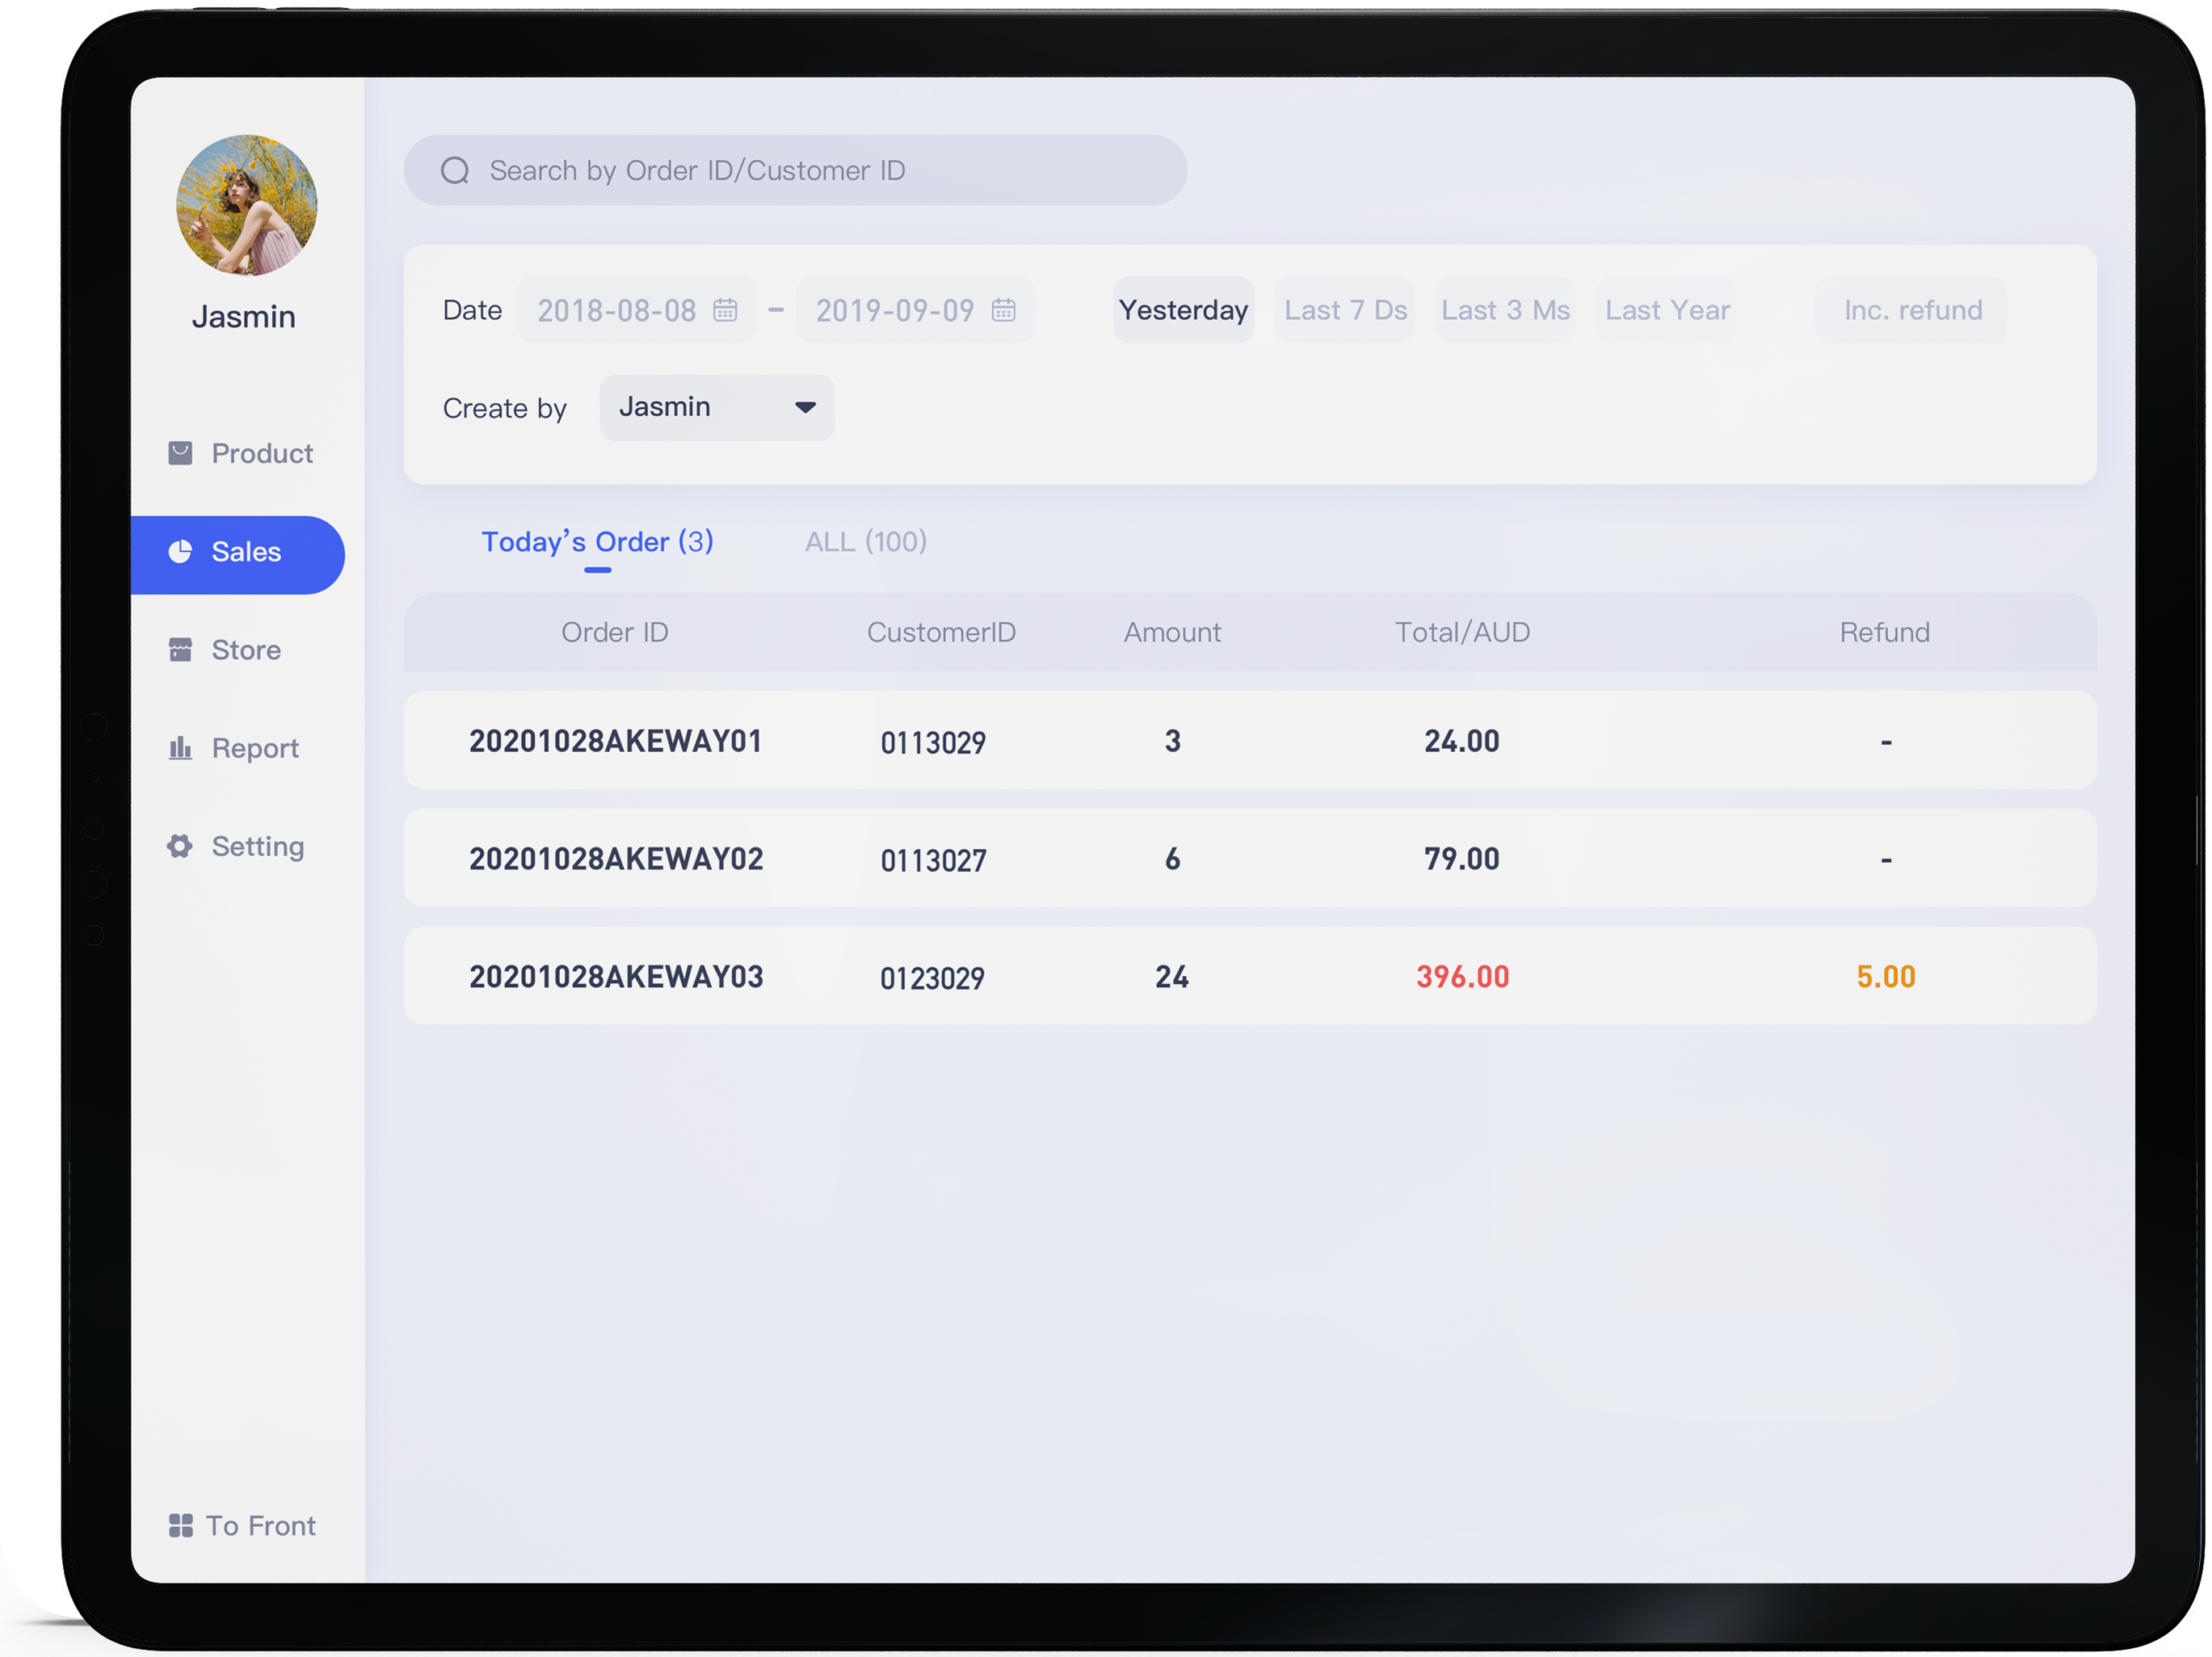Viewport: 2212px width, 1657px height.
Task: Select the Yesterday date filter
Action: click(1183, 310)
